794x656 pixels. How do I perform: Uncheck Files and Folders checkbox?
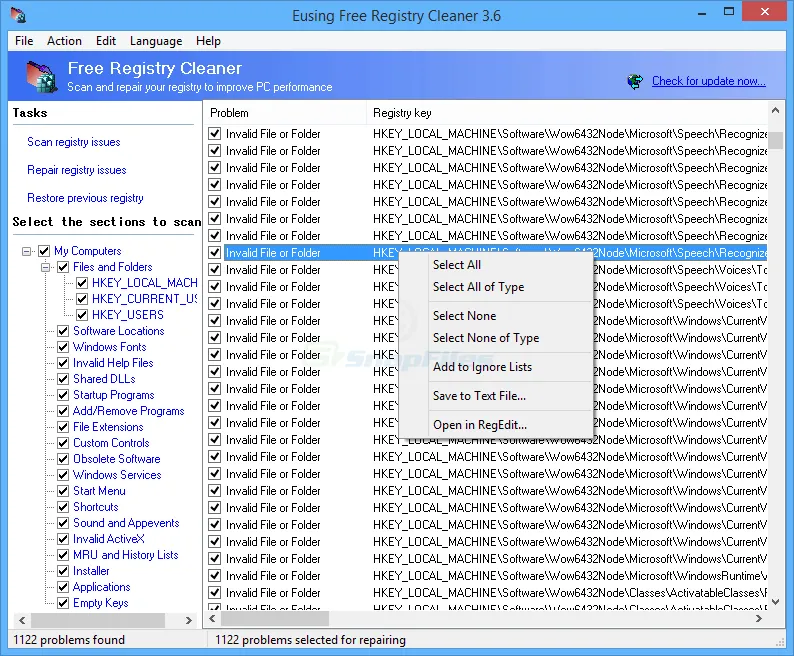[63, 267]
